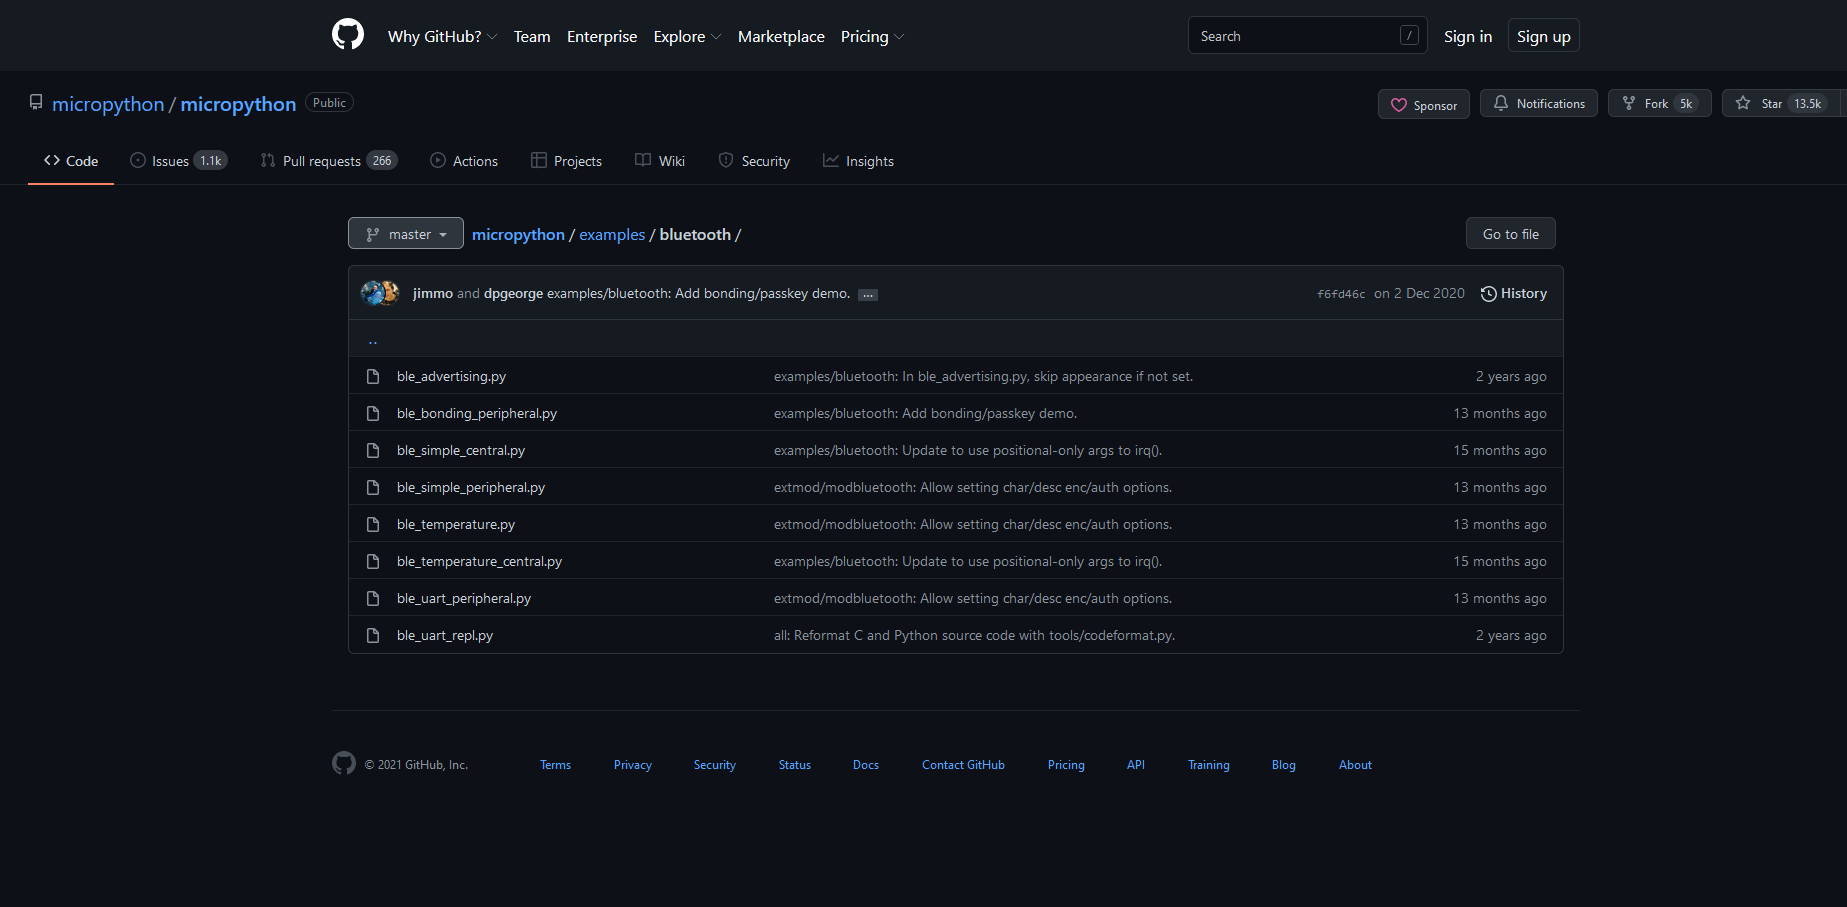
Task: View dpgeorge's profile from commit header
Action: 513,293
